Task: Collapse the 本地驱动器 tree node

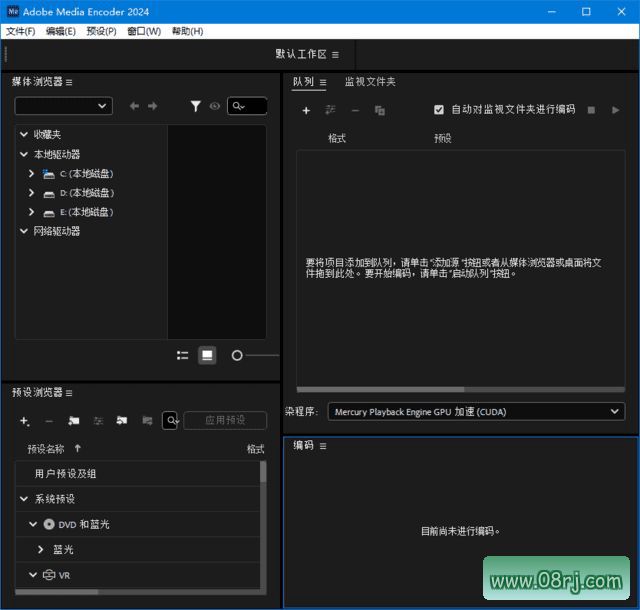Action: pos(24,154)
